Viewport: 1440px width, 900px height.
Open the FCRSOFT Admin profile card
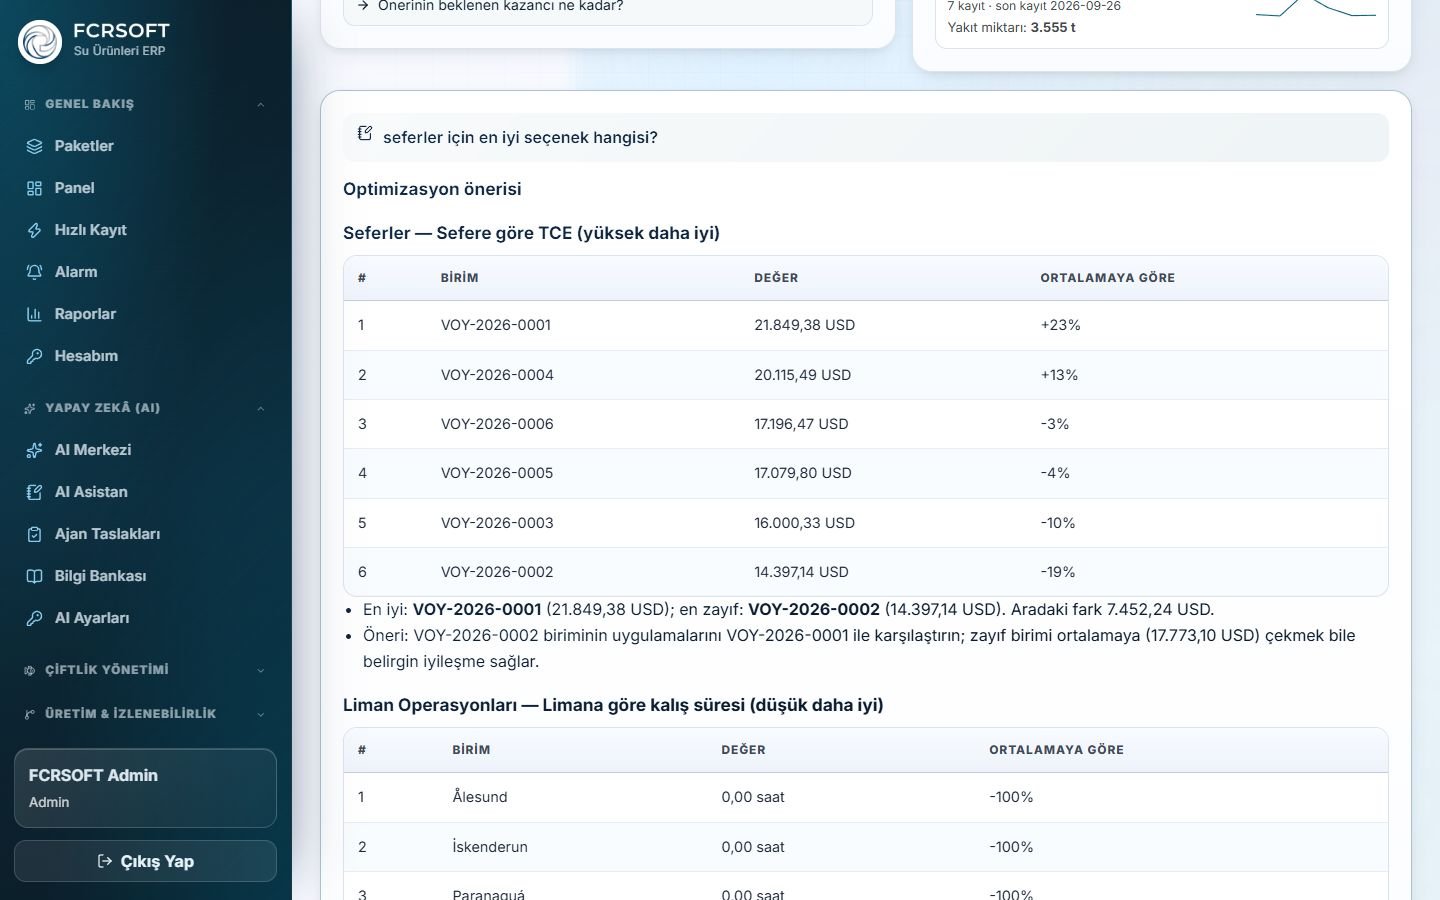[x=145, y=788]
